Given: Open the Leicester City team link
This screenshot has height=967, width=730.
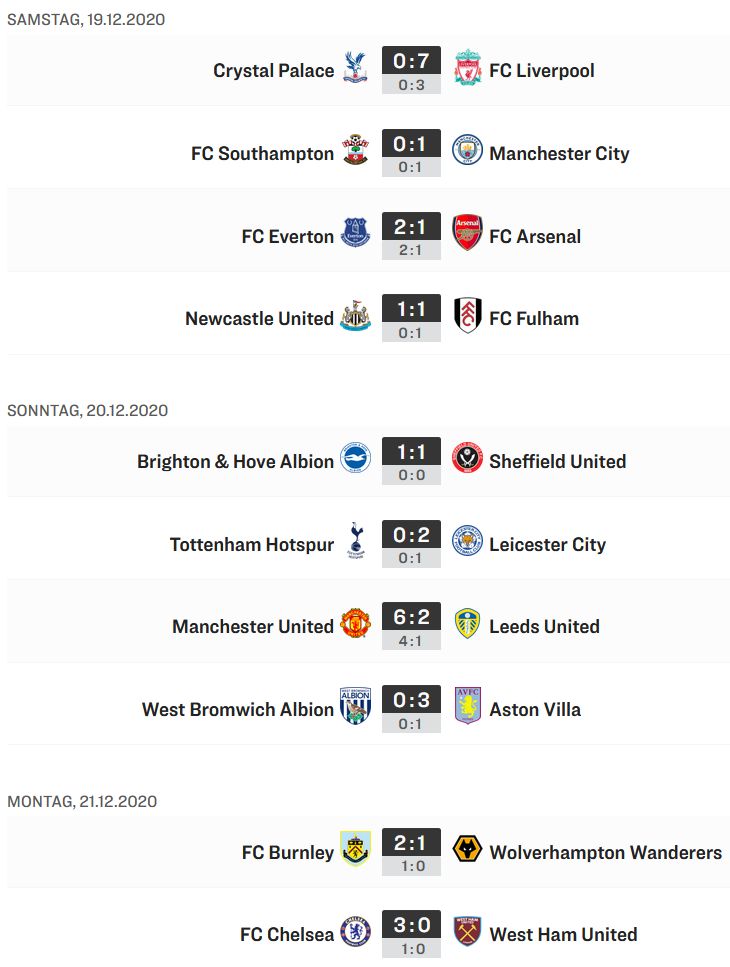Looking at the screenshot, I should point(548,545).
